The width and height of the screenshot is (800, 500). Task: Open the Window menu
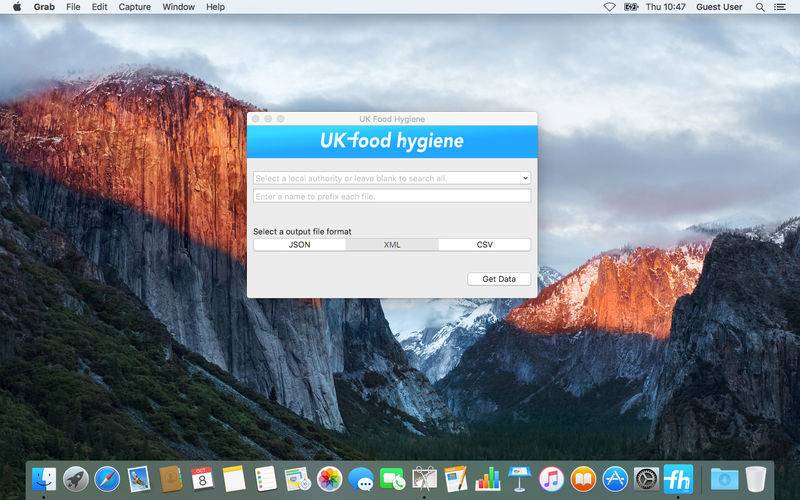179,7
